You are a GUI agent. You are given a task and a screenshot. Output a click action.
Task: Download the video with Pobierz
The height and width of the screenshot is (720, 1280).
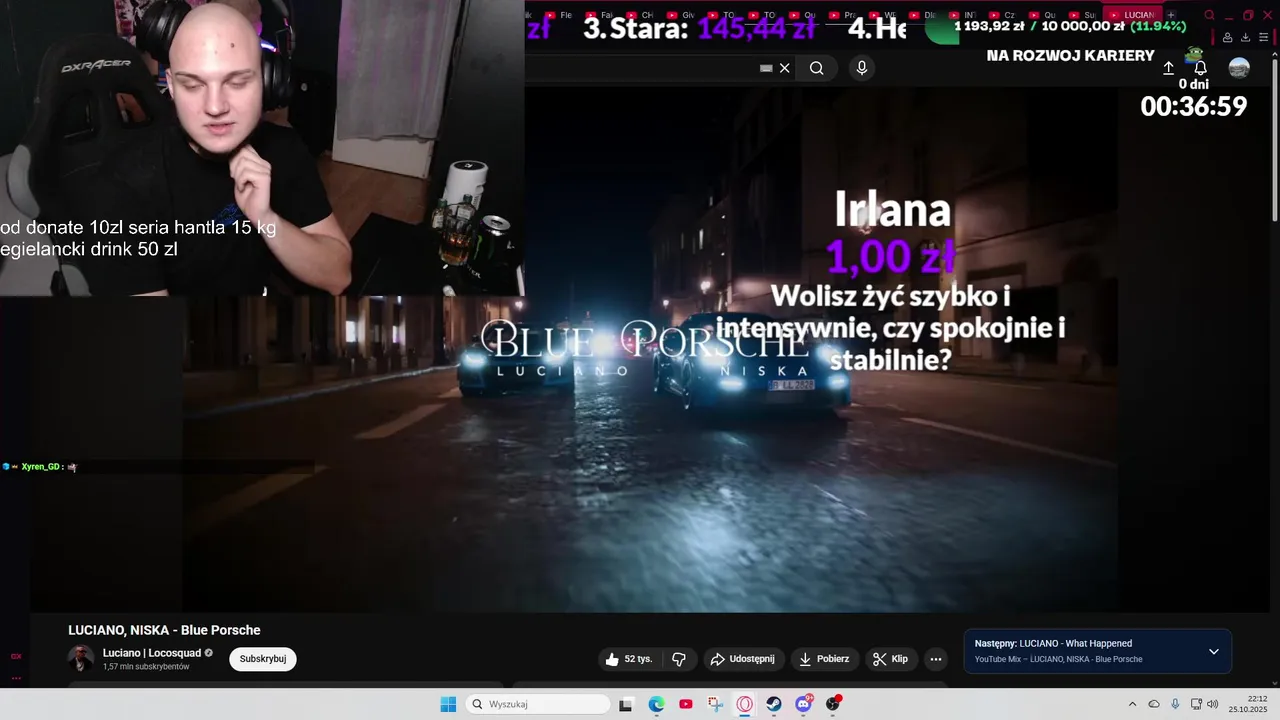[x=825, y=659]
